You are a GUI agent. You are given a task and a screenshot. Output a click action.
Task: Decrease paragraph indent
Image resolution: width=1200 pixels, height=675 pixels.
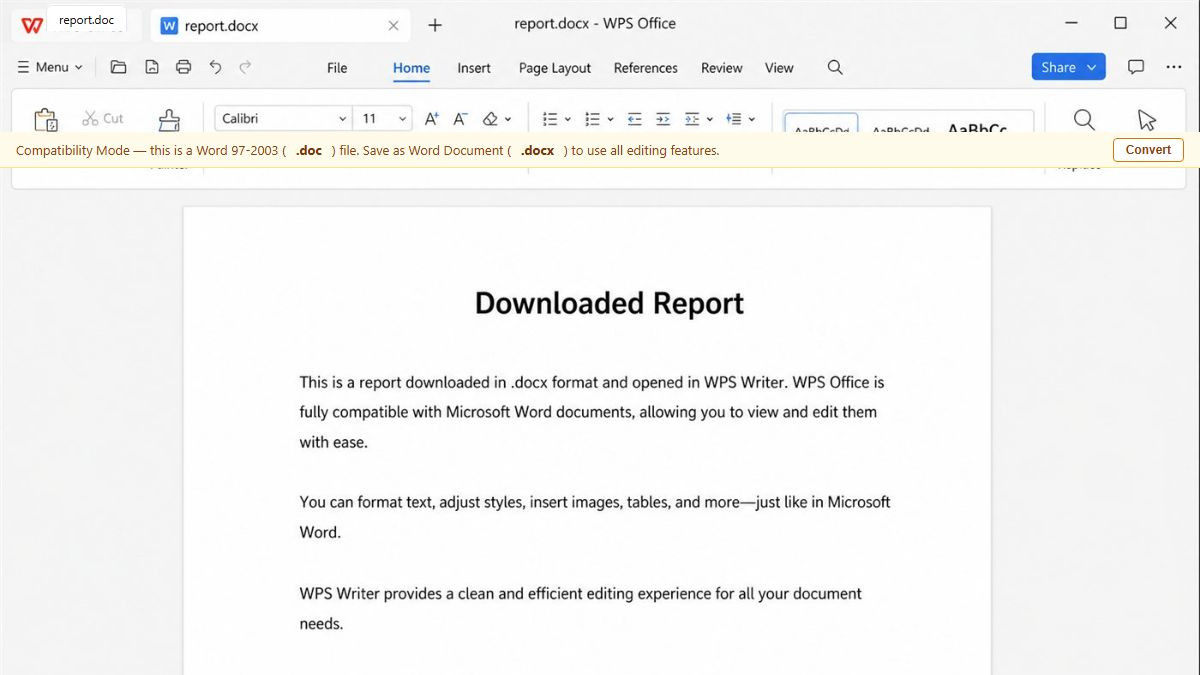634,118
